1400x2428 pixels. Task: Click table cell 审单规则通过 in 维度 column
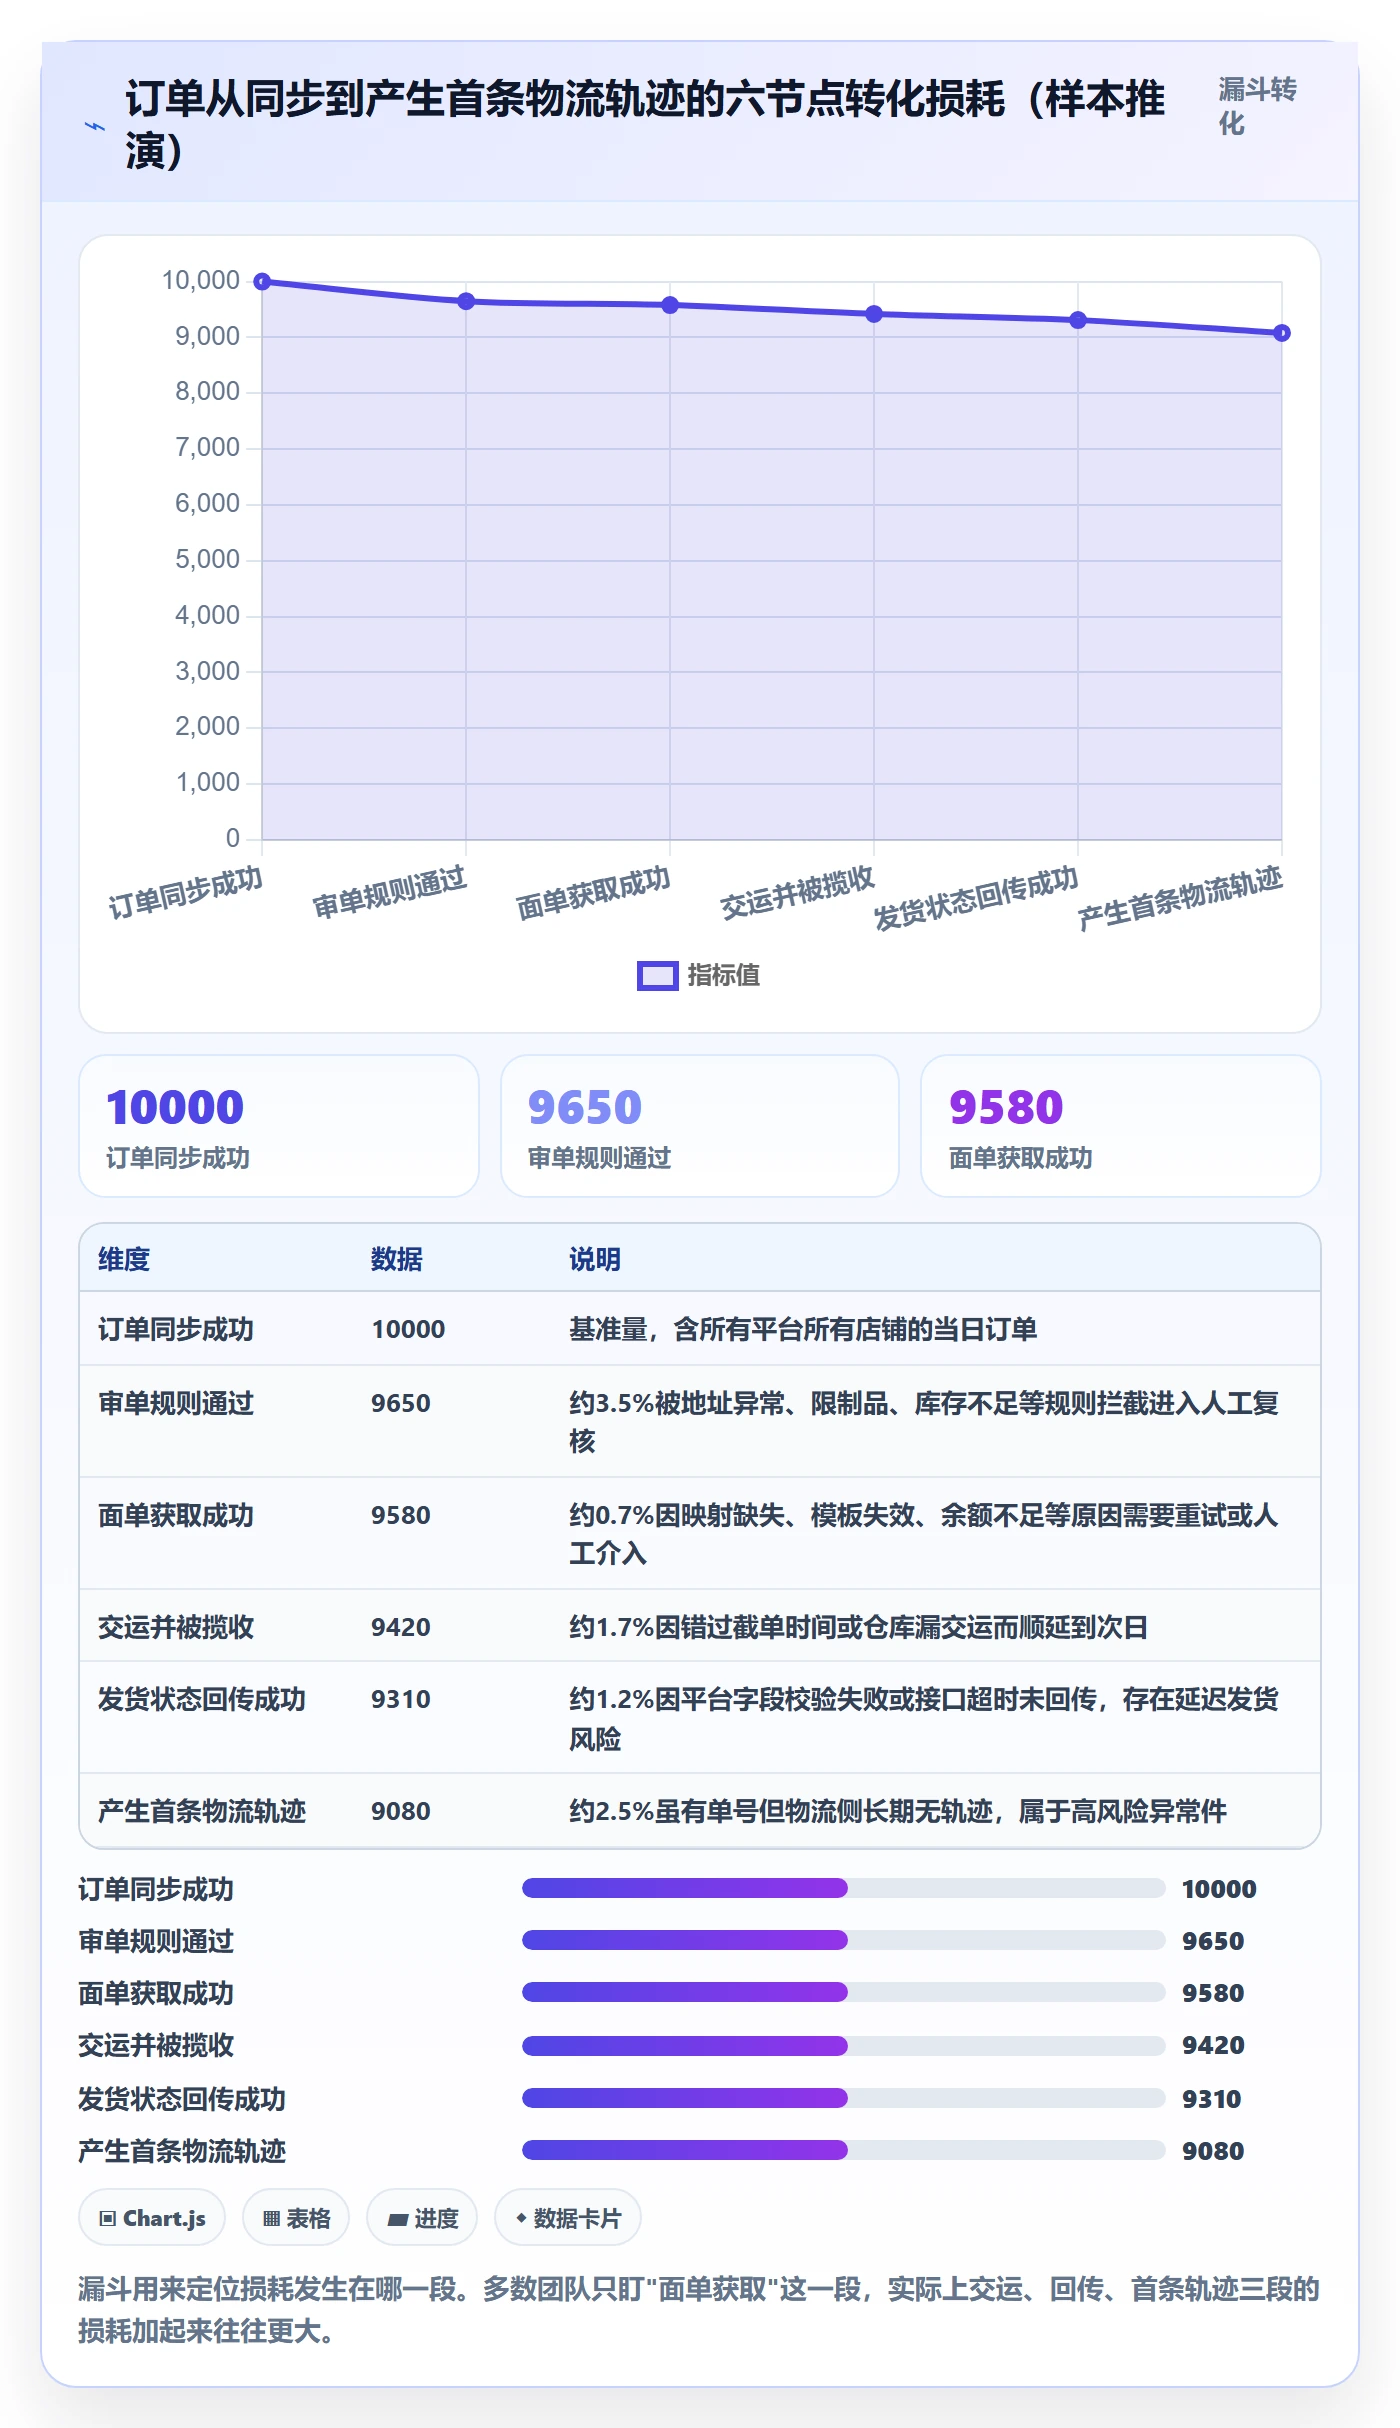pos(176,1403)
